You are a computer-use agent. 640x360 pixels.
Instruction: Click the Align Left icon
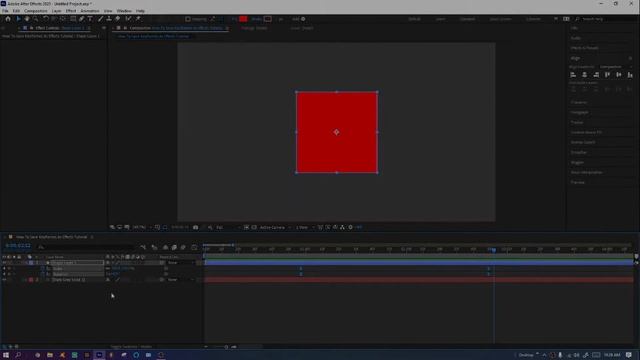click(573, 75)
